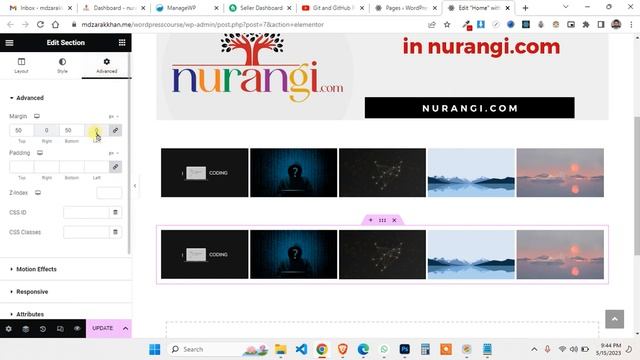This screenshot has width=640, height=360.
Task: Edit the Margin Right value field
Action: pyautogui.click(x=47, y=130)
